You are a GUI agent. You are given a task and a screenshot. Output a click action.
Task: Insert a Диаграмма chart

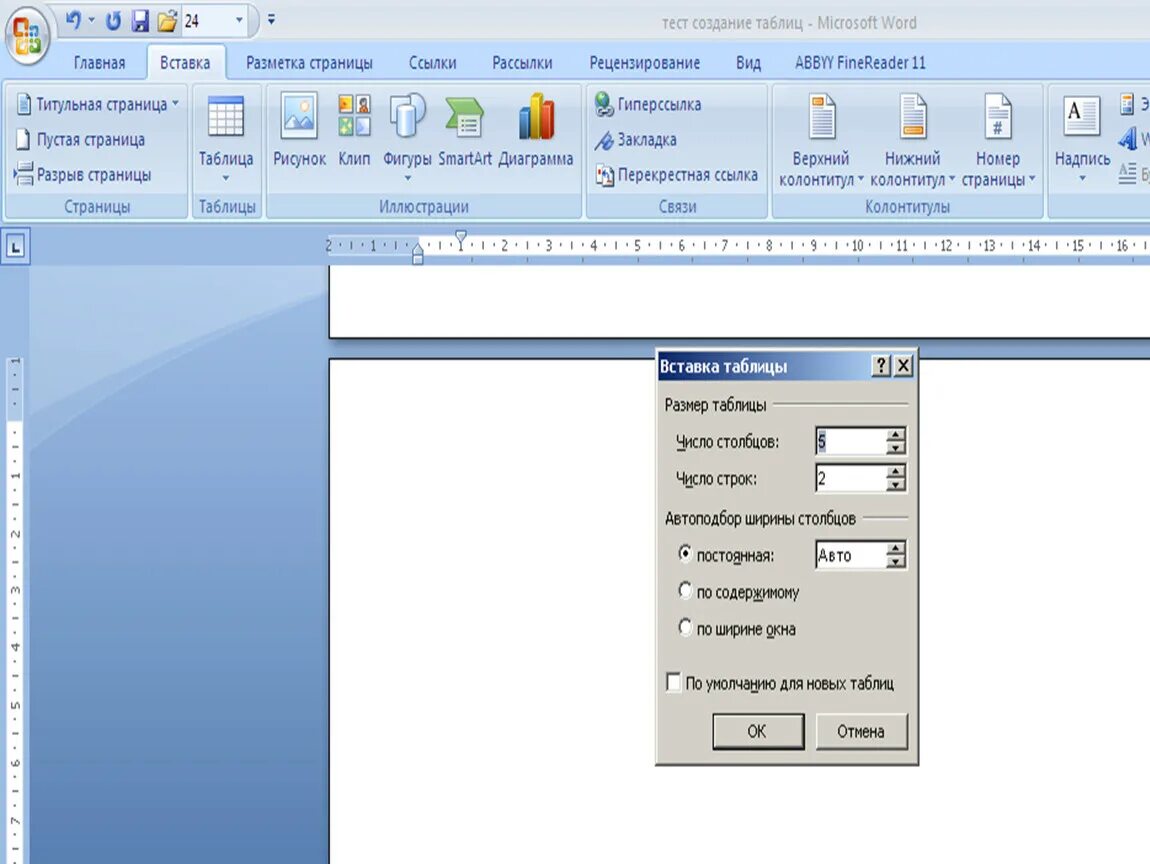(x=536, y=129)
